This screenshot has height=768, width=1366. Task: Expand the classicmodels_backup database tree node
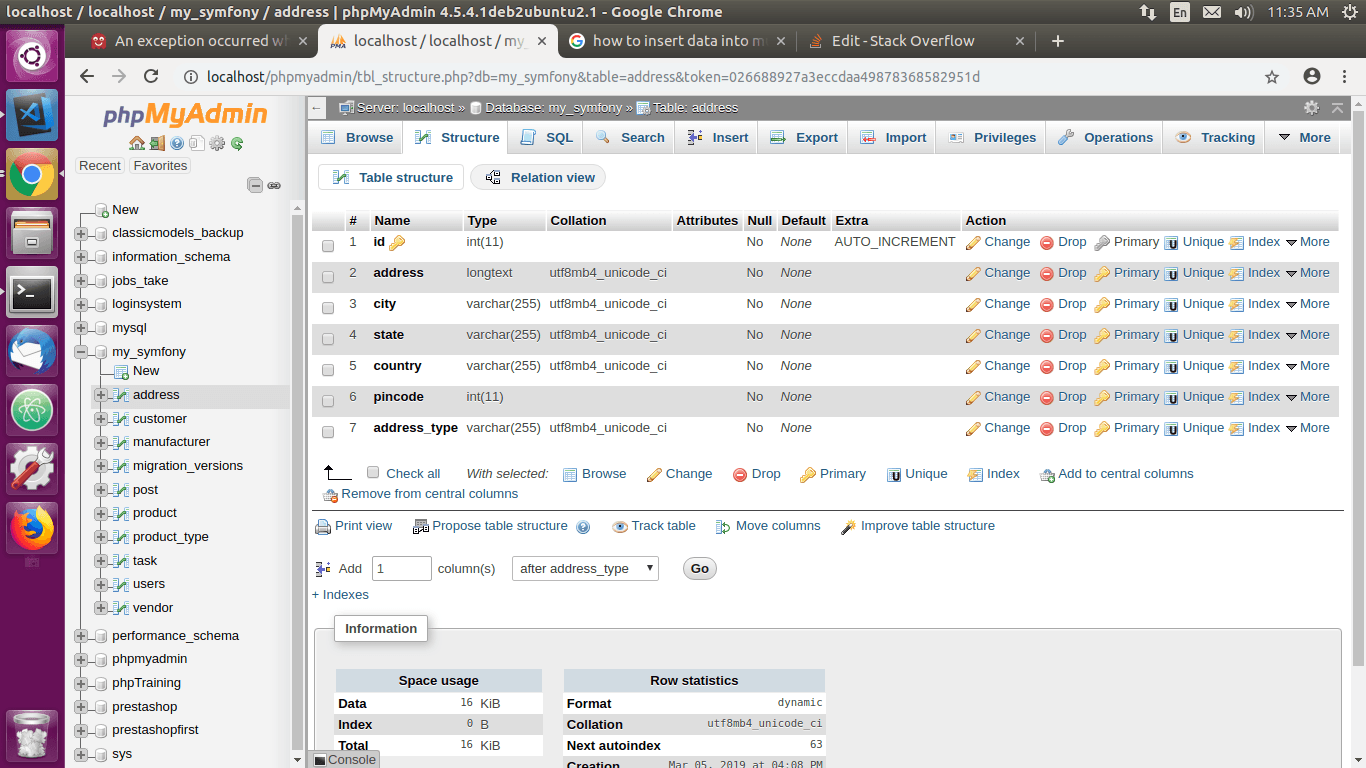[81, 233]
